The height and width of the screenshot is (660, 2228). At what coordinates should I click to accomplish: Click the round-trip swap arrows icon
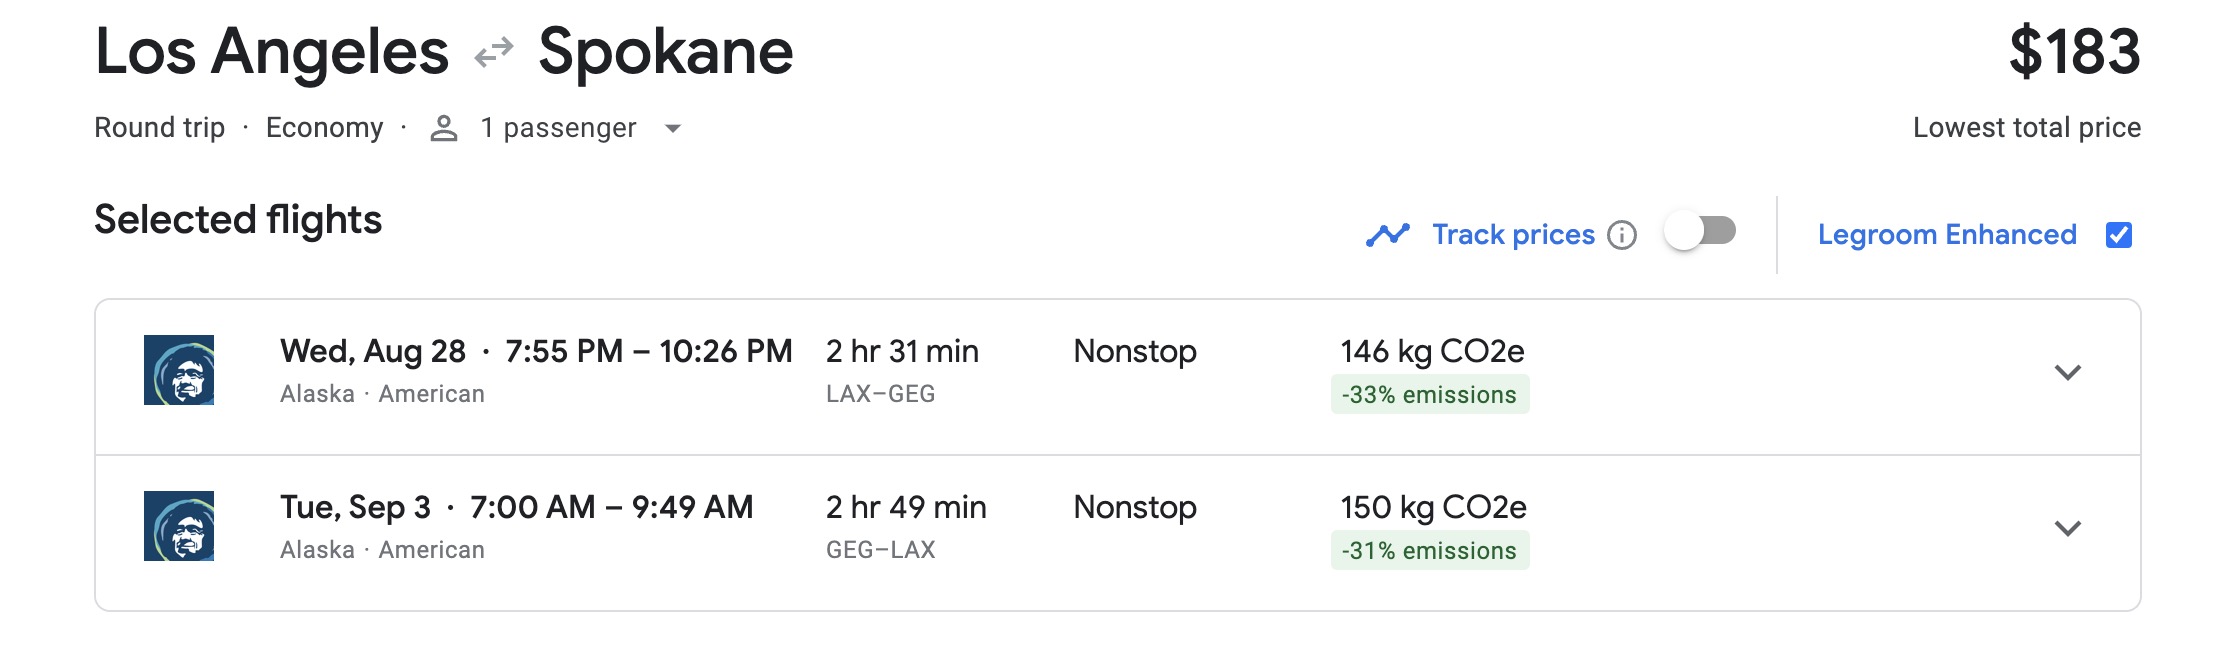pos(494,52)
